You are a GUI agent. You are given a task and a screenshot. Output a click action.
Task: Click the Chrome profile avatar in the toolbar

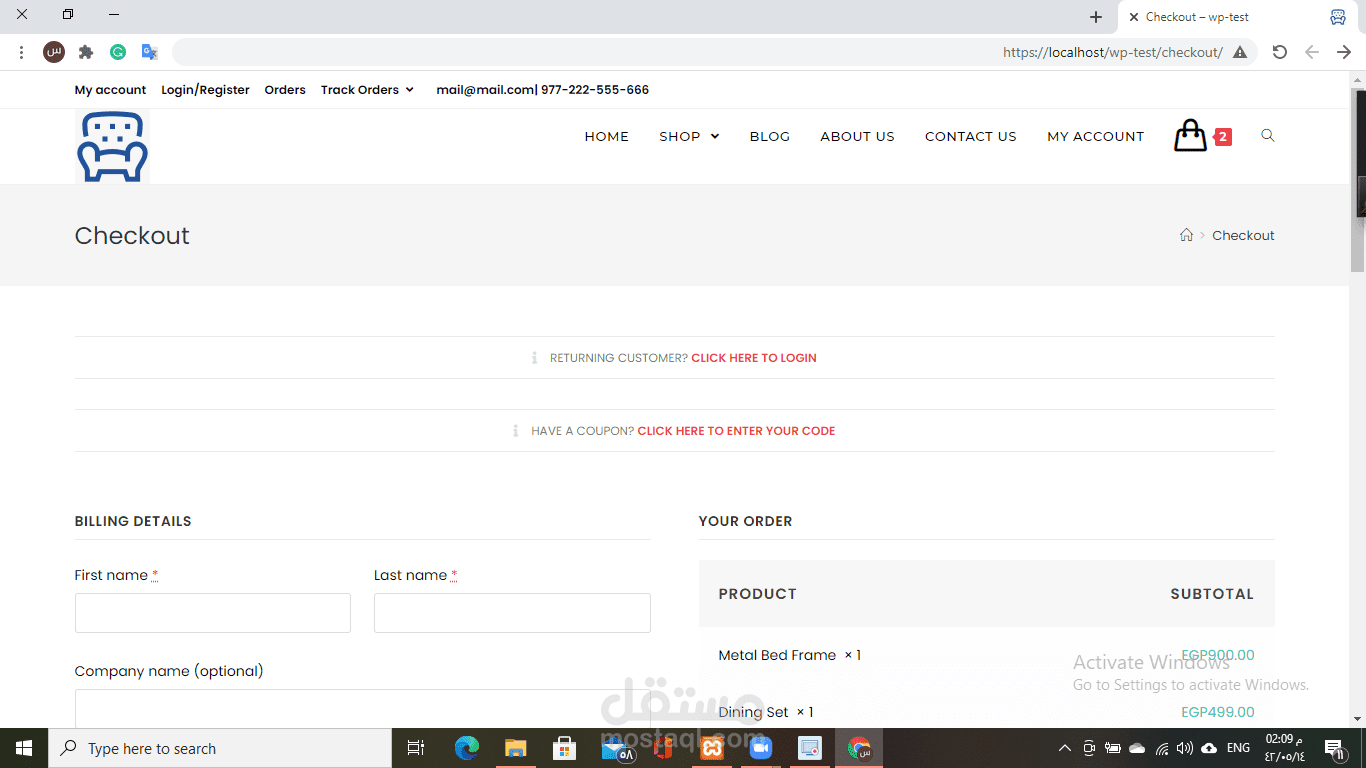(54, 52)
